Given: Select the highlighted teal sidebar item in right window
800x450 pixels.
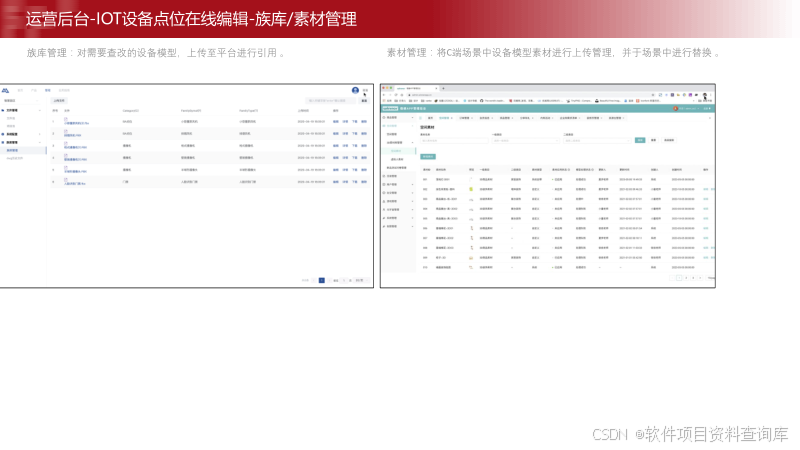Looking at the screenshot, I should (399, 151).
